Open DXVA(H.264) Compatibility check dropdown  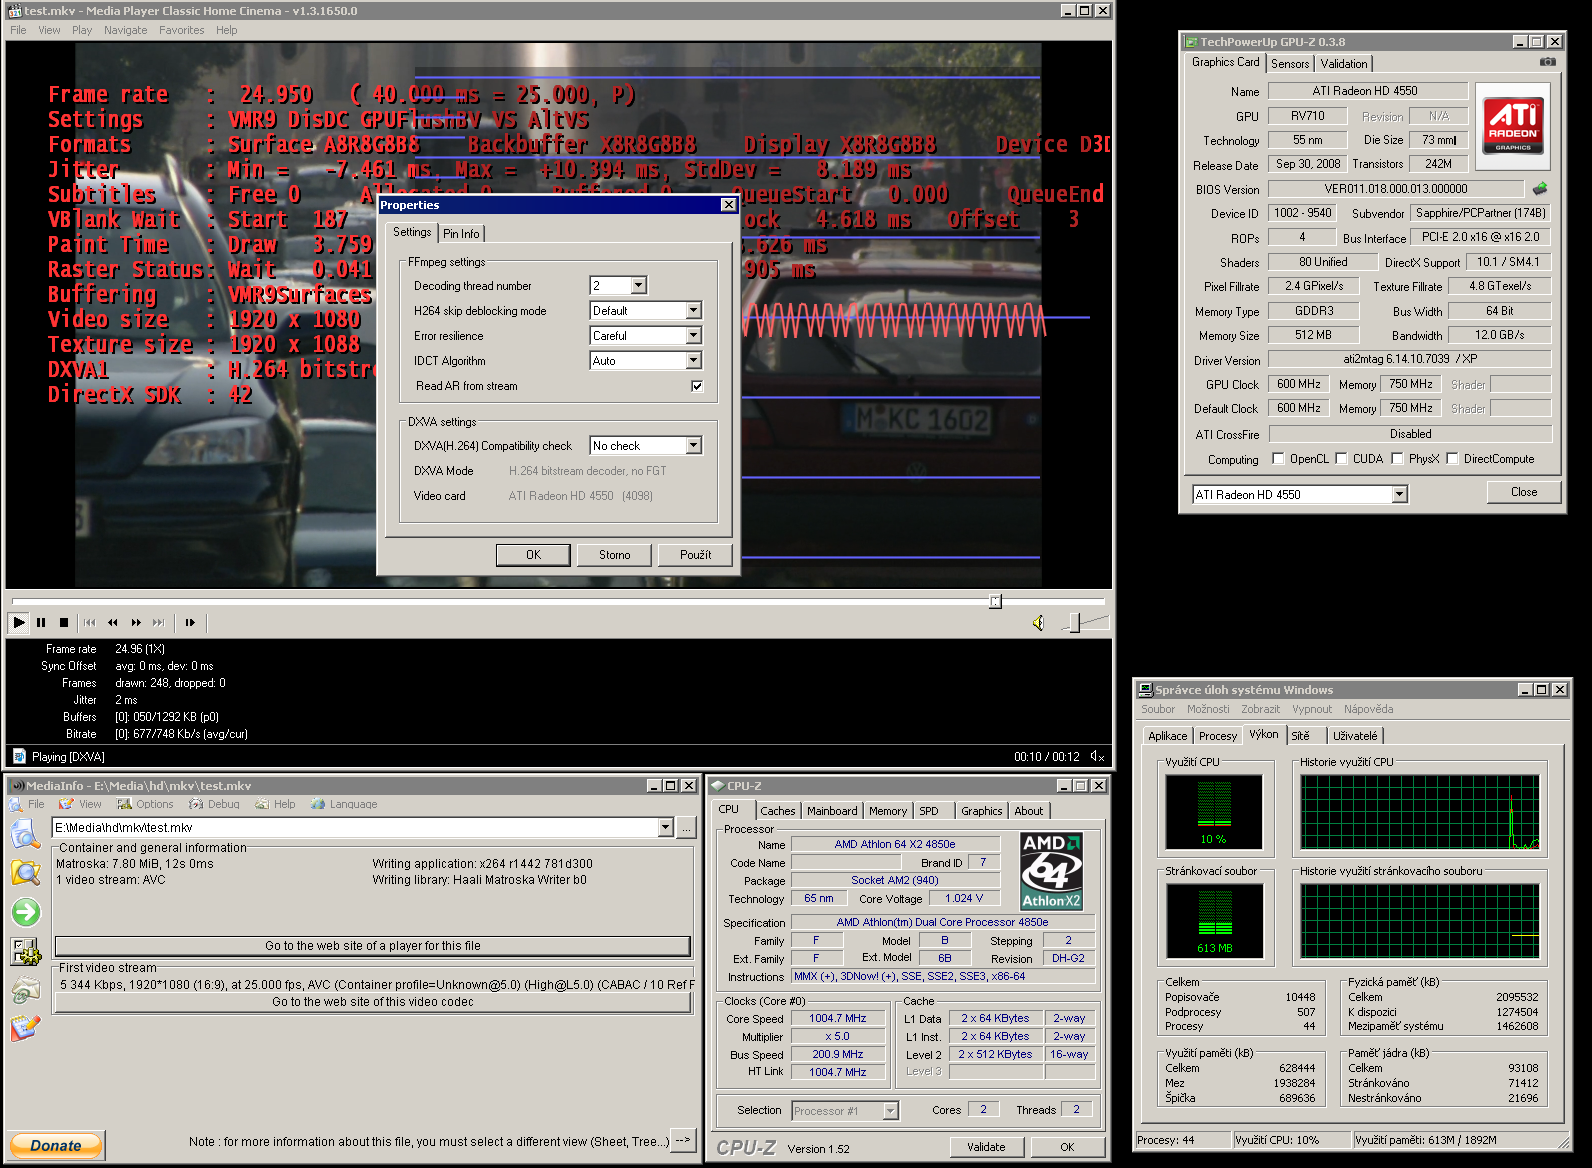(x=693, y=446)
